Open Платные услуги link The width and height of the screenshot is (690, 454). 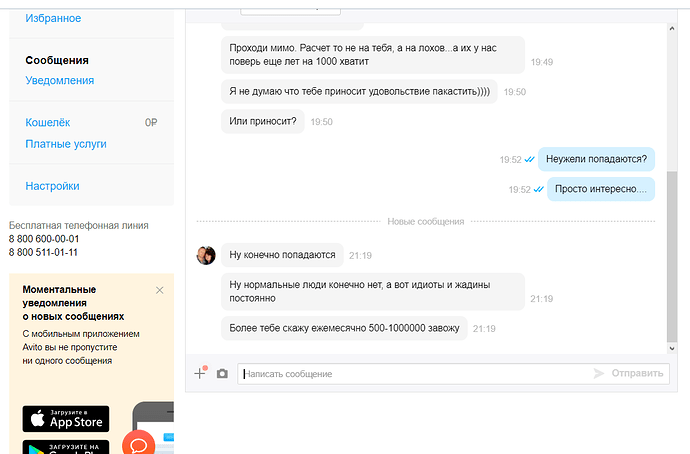pyautogui.click(x=66, y=143)
